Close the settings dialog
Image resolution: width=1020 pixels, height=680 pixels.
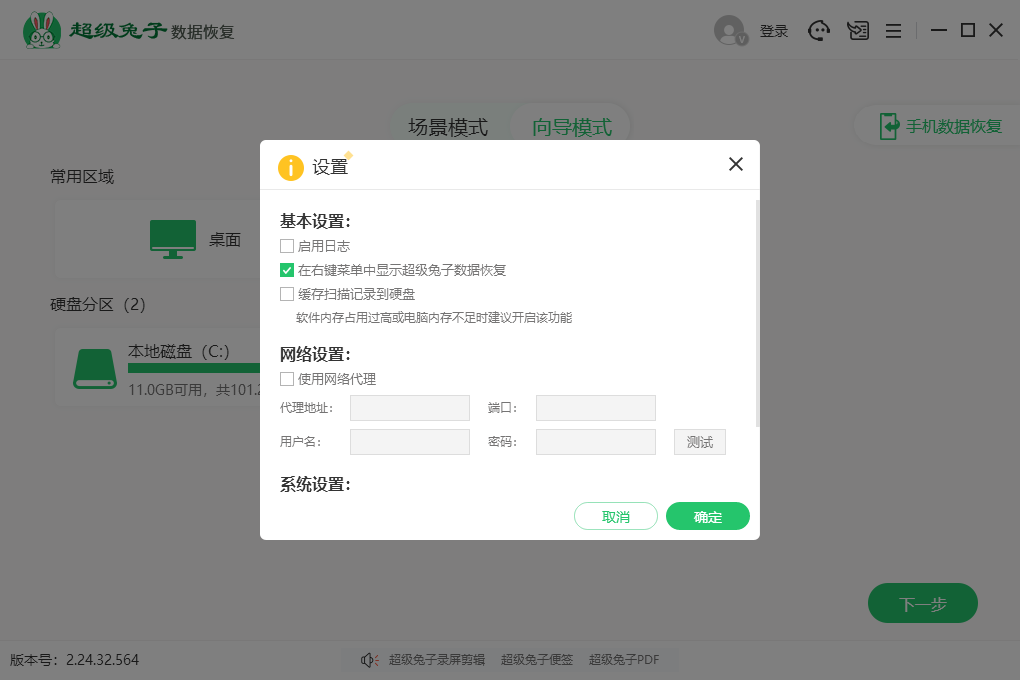click(736, 164)
